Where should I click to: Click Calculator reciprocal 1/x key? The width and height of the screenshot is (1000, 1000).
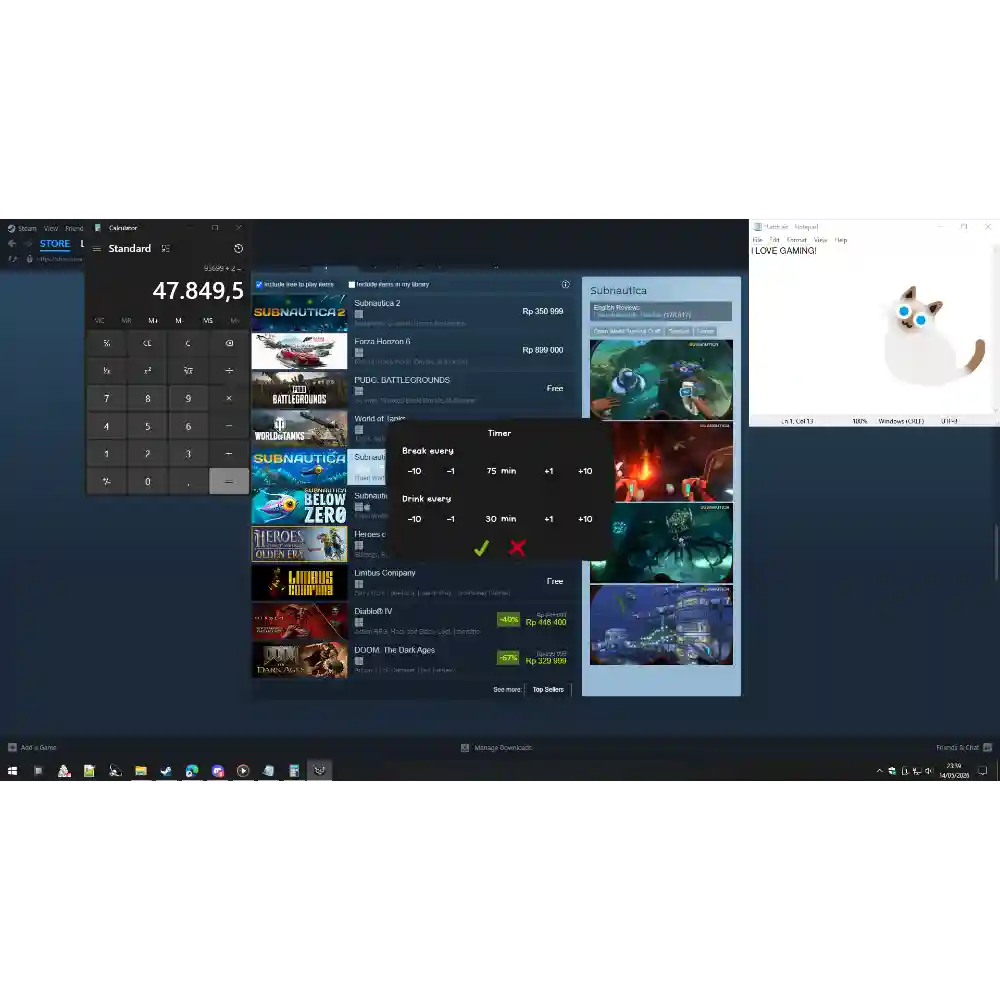(x=107, y=371)
